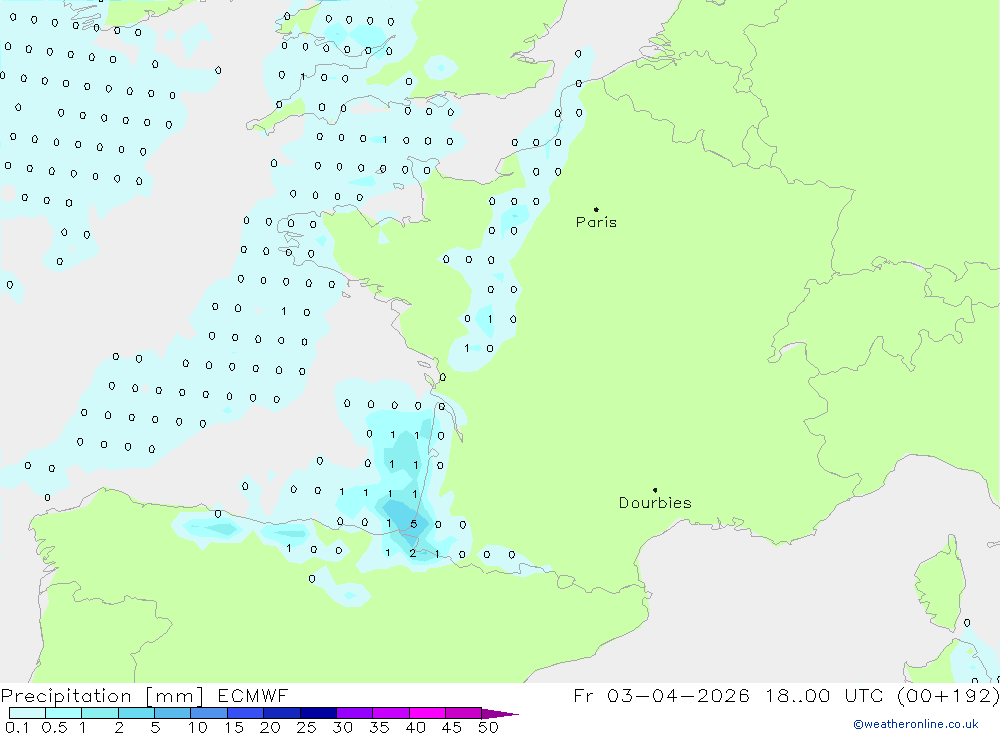Click the legend label 10
The height and width of the screenshot is (733, 1000).
tap(198, 727)
